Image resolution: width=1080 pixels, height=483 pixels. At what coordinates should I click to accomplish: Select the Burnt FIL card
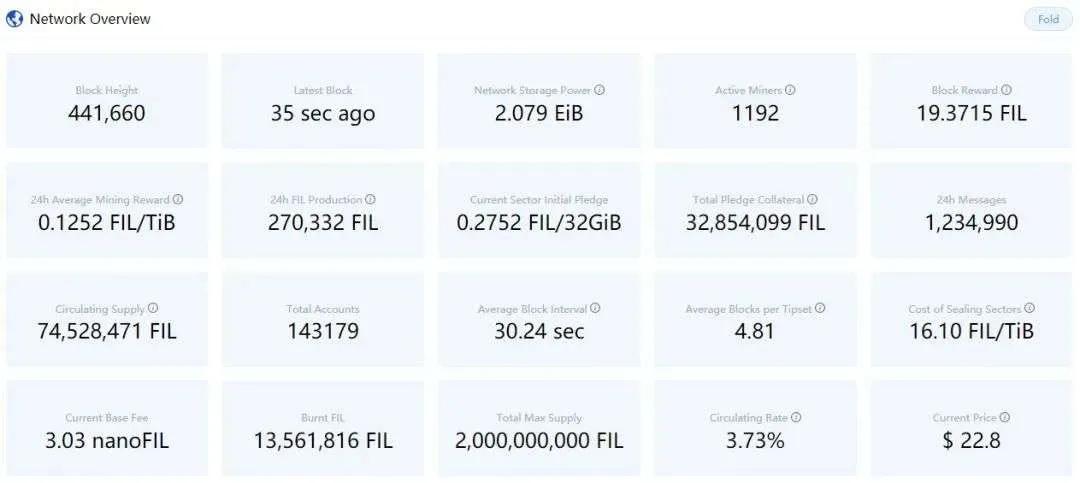[322, 429]
